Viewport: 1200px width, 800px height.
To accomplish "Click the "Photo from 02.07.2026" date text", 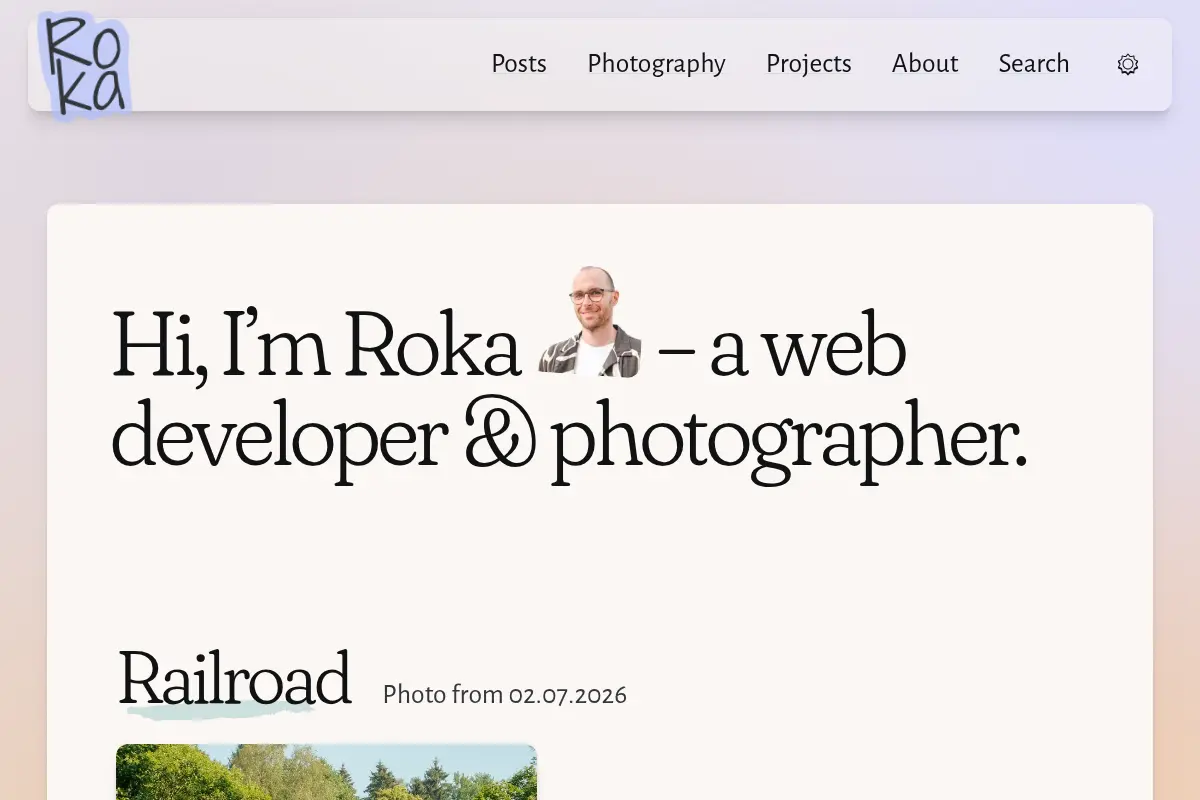I will pyautogui.click(x=505, y=694).
